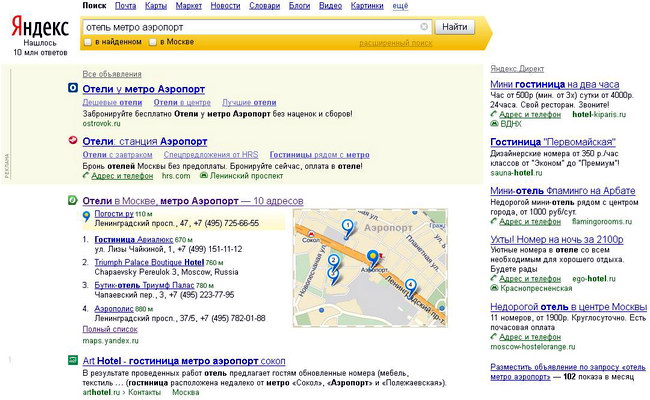Click the Аэропорт map thumbnail
650x400 pixels.
[370, 268]
